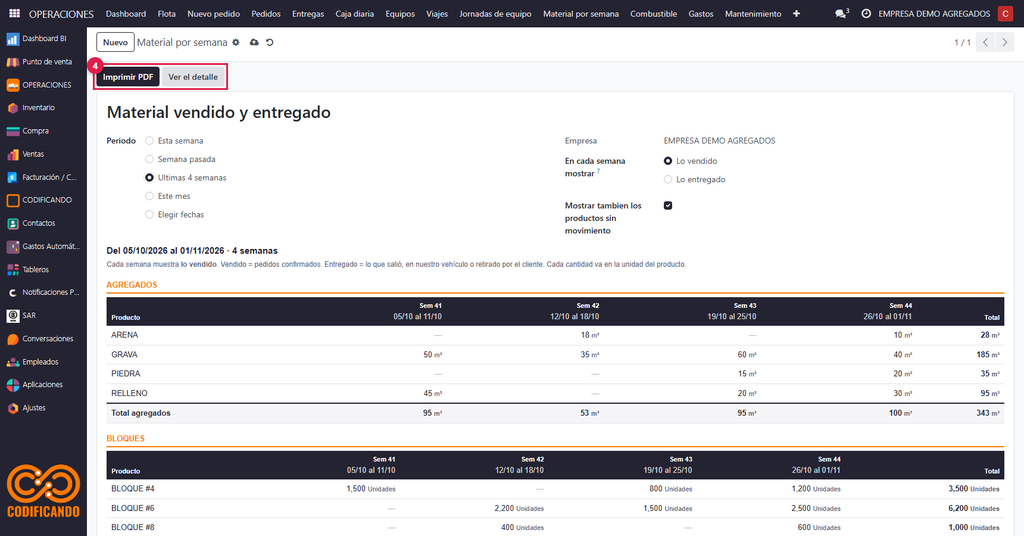The width and height of the screenshot is (1024, 536).
Task: Open the Conversaciones app
Action: click(x=43, y=339)
